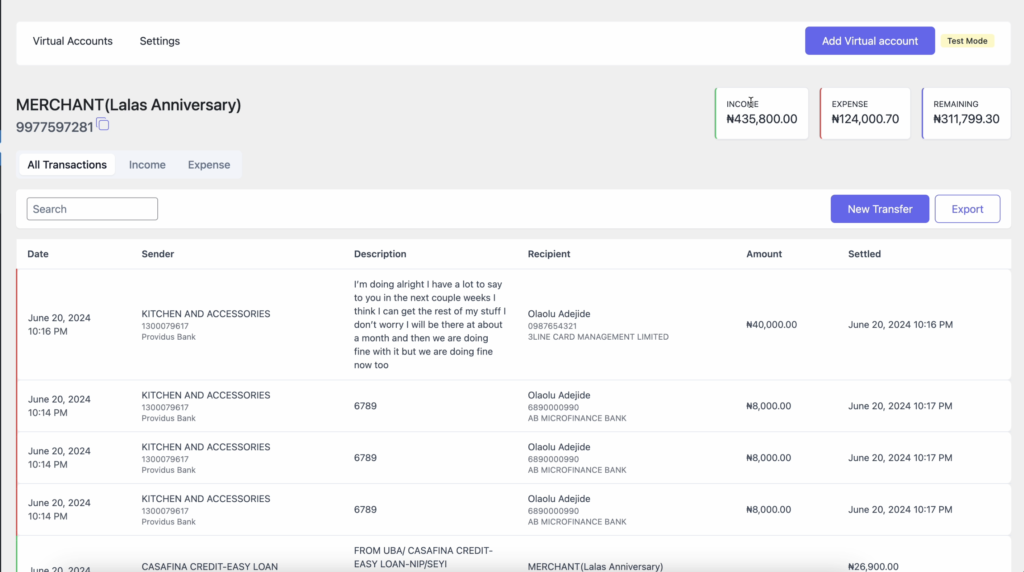
Task: Switch to the Expense tab
Action: [x=209, y=165]
